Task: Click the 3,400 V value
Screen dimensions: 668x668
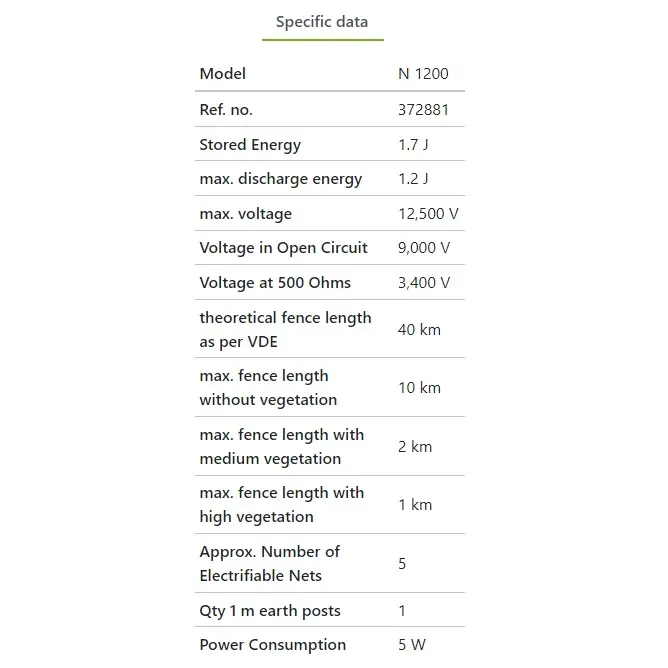Action: point(424,283)
